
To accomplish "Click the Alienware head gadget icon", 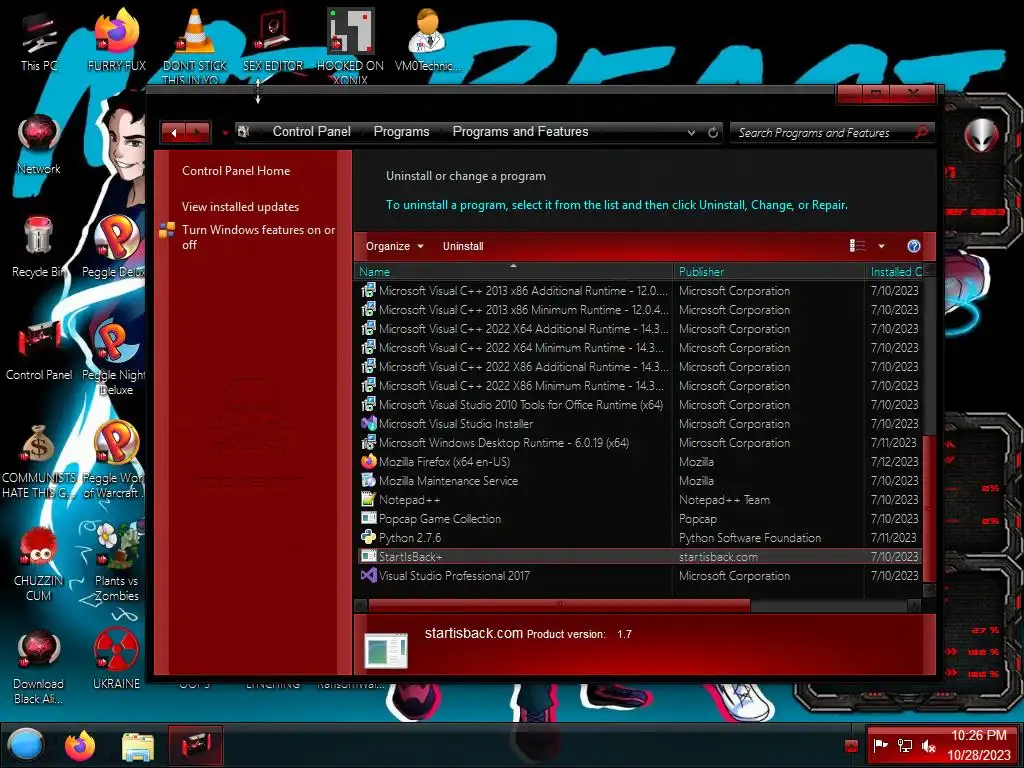I will pos(982,136).
